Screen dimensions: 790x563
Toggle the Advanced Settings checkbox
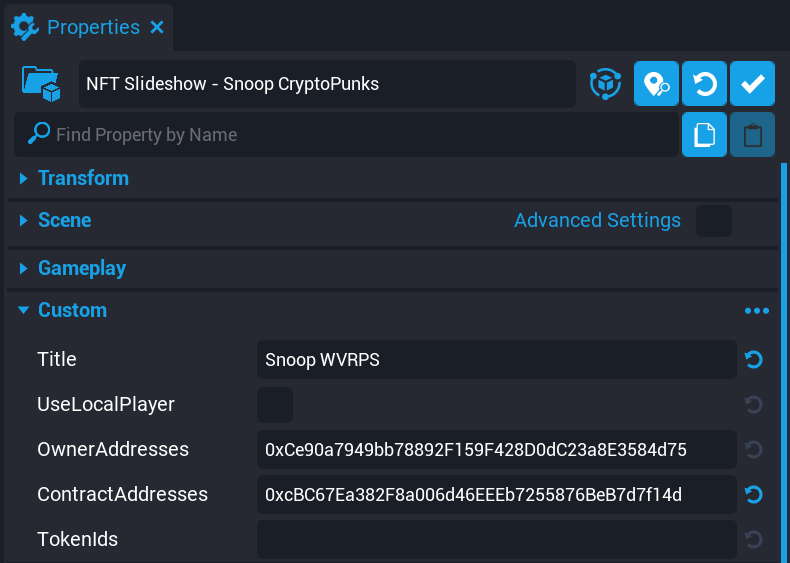tap(714, 221)
